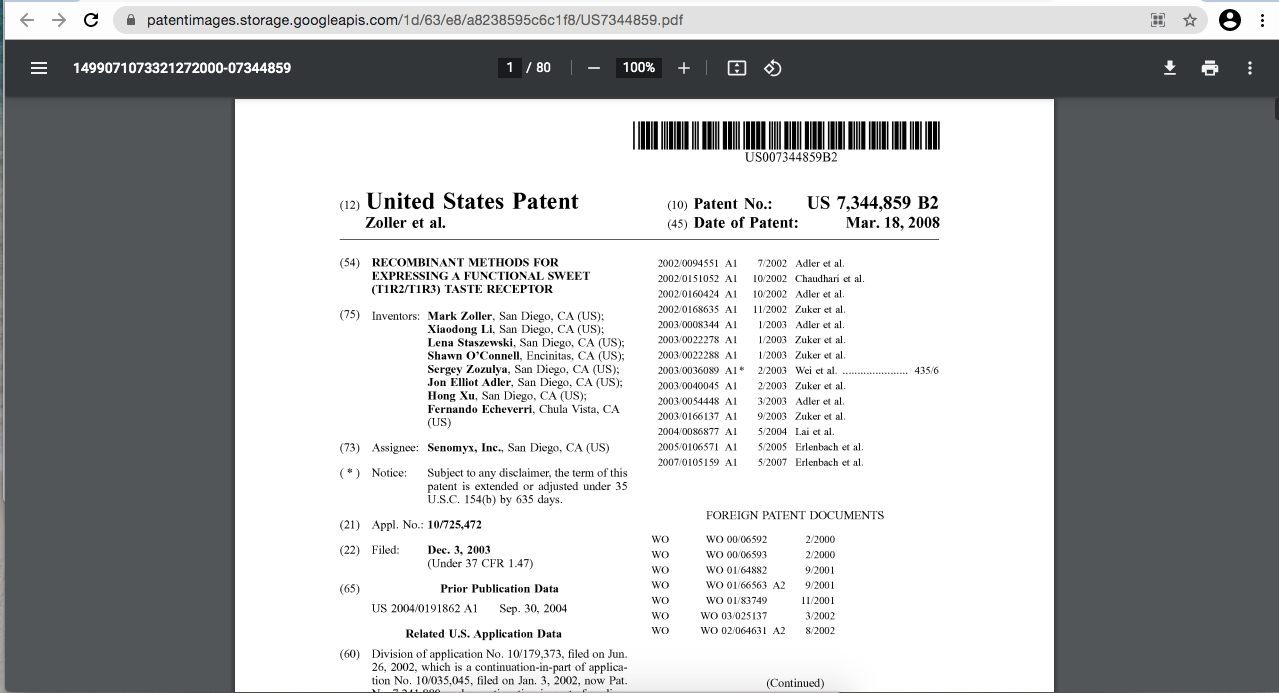1279x693 pixels.
Task: Click foreign document 'WO 03/025137'
Action: (734, 616)
